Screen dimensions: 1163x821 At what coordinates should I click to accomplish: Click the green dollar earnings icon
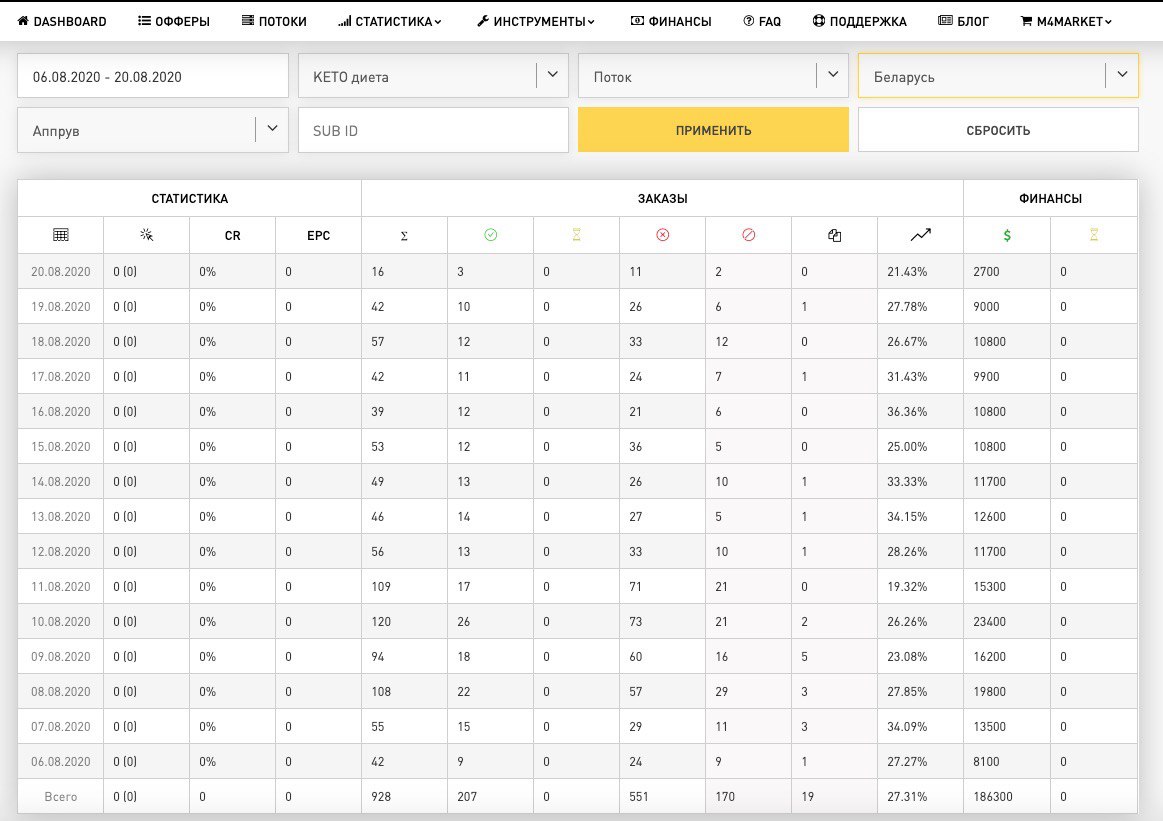pos(1006,235)
